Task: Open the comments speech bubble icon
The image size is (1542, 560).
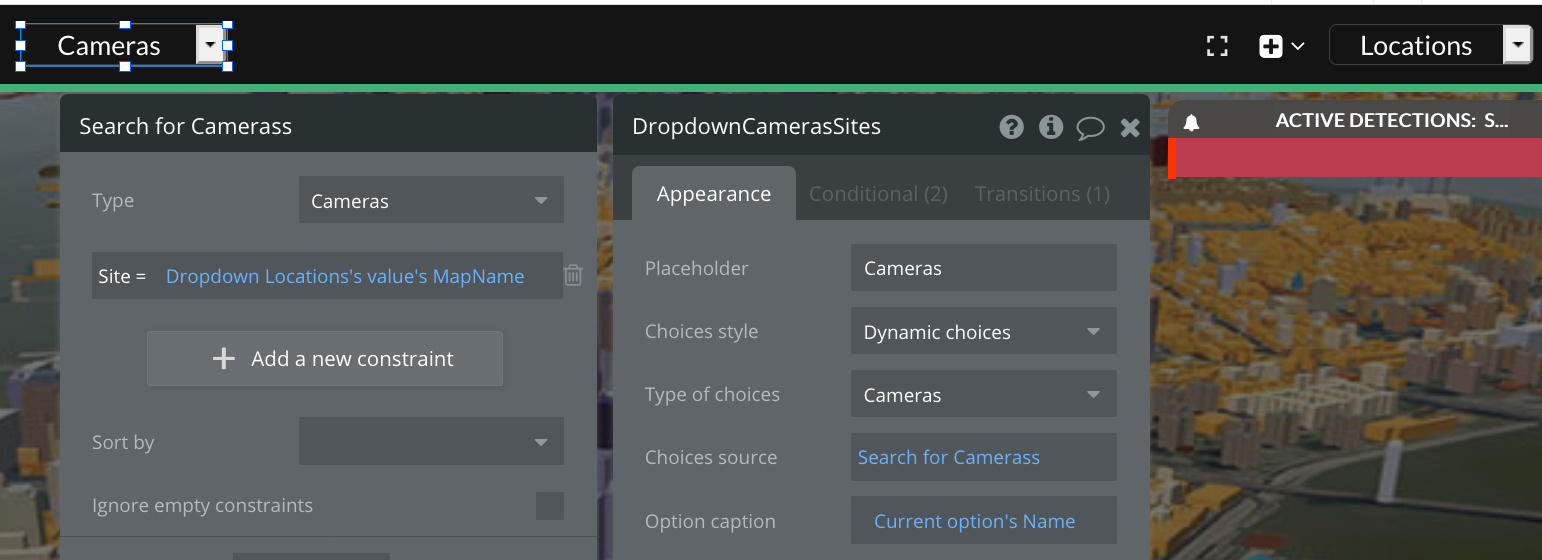Action: [1090, 127]
